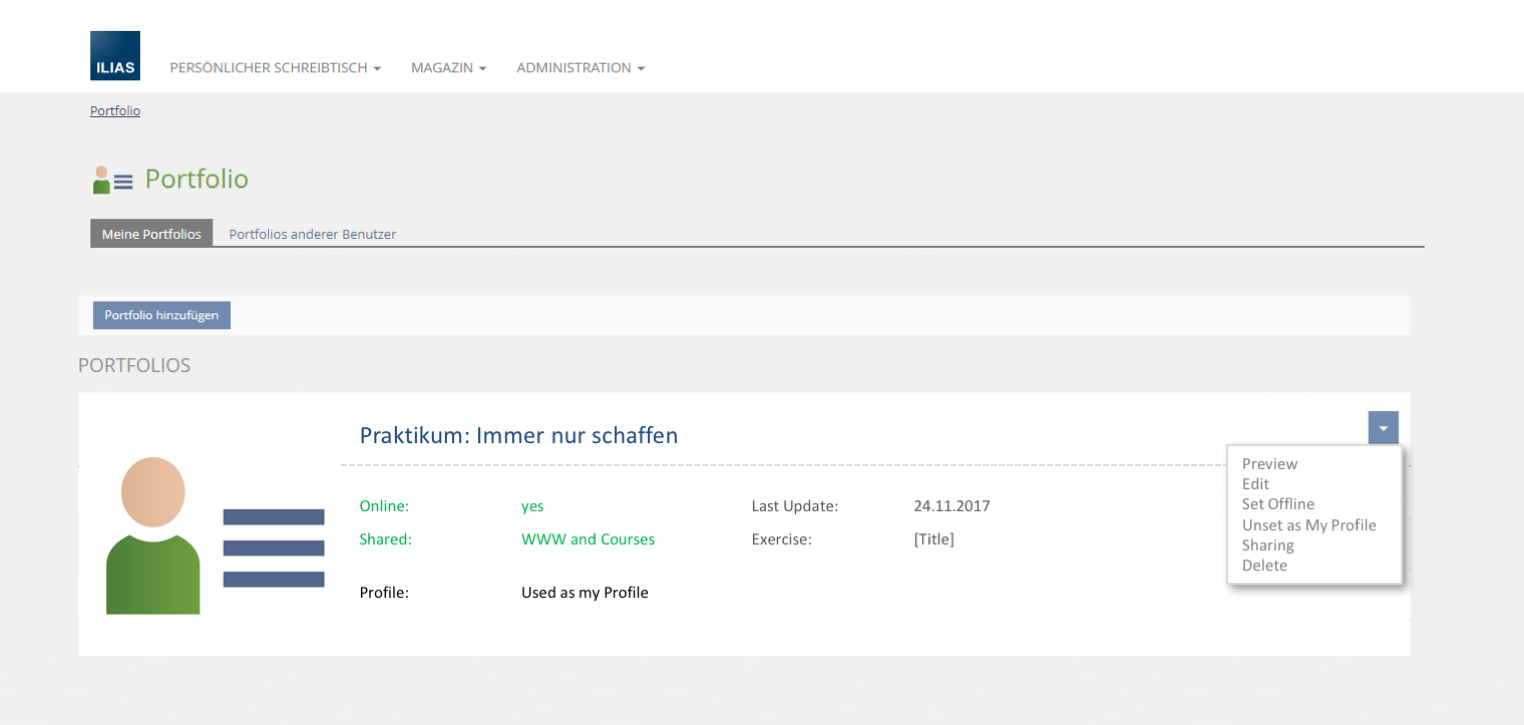The width and height of the screenshot is (1524, 725).
Task: Select Set Offline menu entry
Action: (1278, 504)
